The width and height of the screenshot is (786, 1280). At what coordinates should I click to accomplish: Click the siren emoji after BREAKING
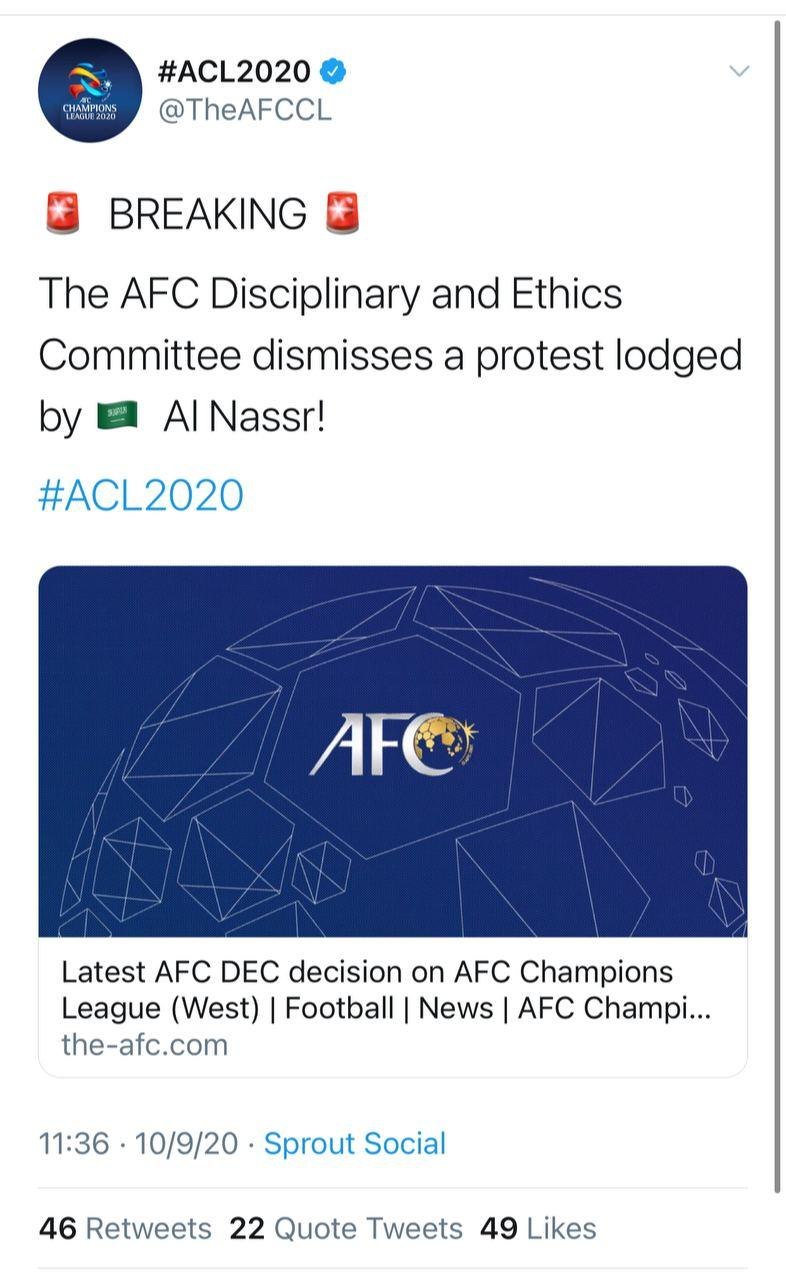(342, 214)
